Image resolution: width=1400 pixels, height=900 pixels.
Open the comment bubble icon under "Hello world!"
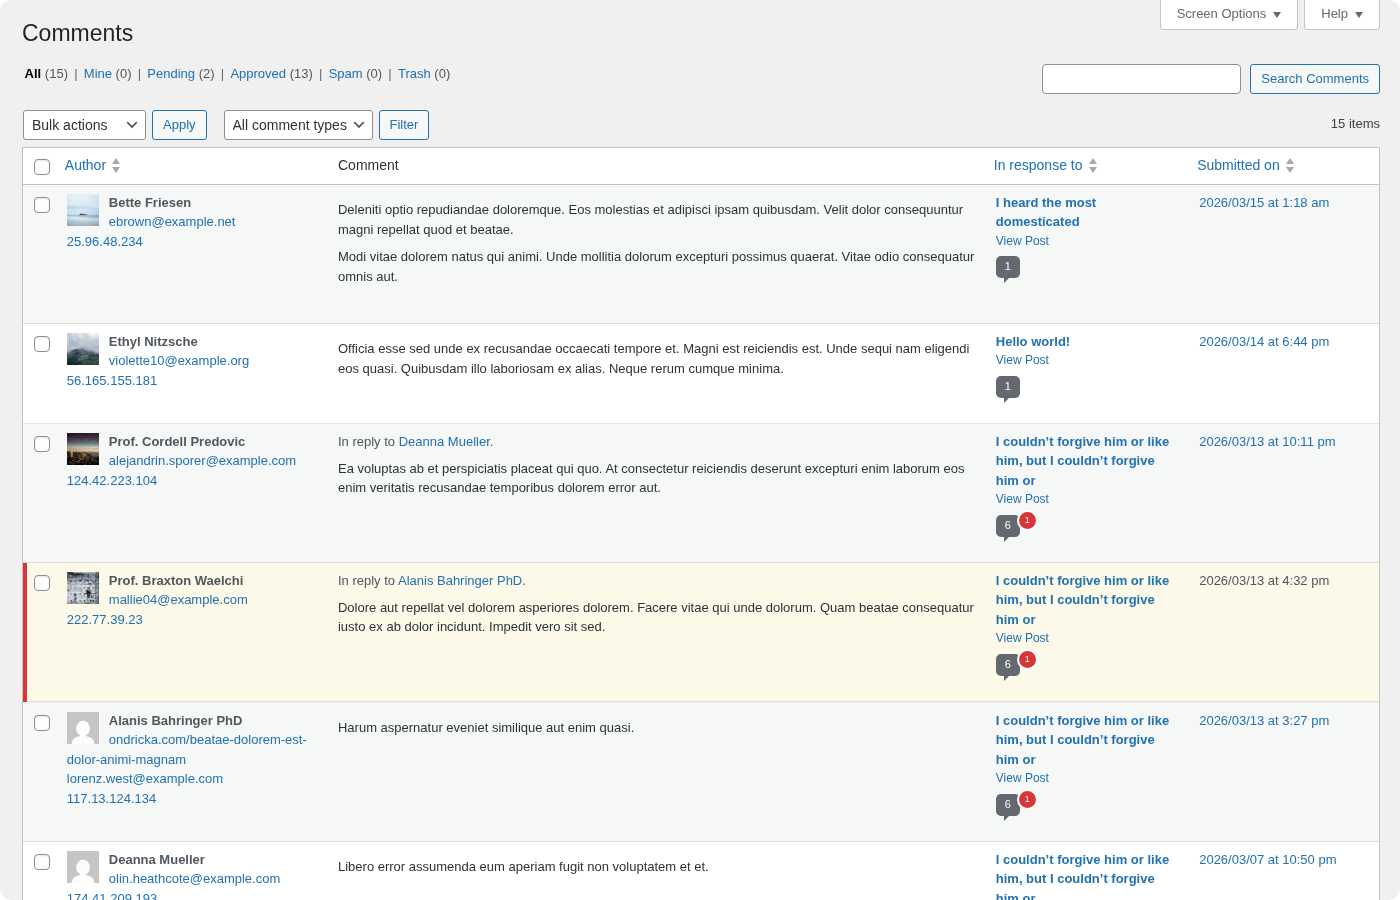pos(1008,387)
